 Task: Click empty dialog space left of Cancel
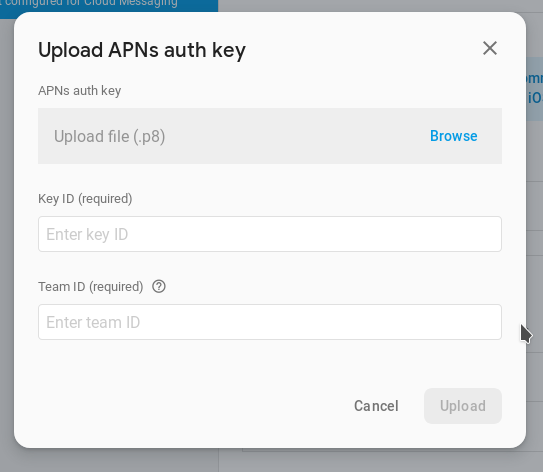point(190,406)
